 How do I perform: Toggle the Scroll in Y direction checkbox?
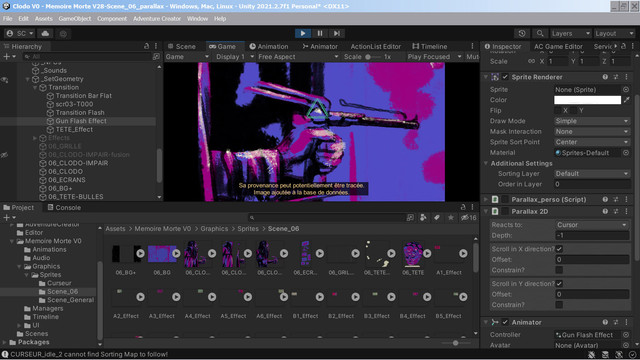click(559, 284)
